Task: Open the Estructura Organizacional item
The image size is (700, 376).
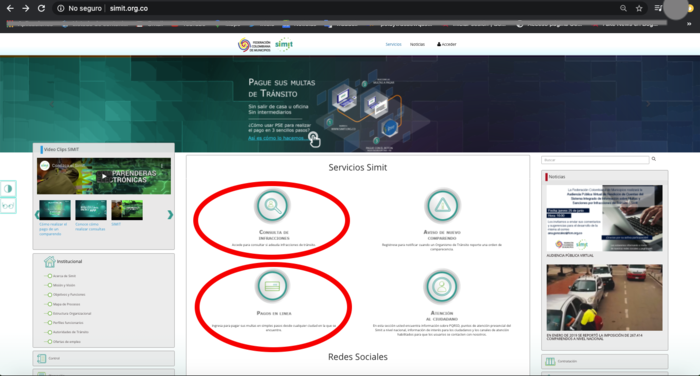Action: click(72, 313)
